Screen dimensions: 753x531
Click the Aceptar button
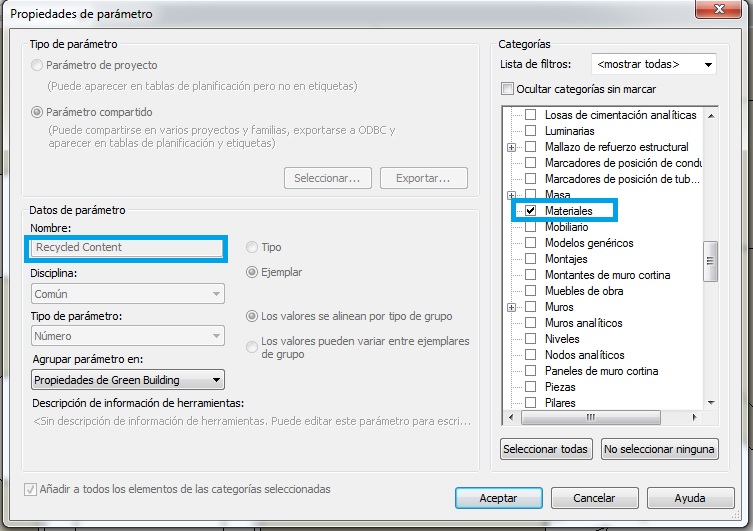click(498, 498)
